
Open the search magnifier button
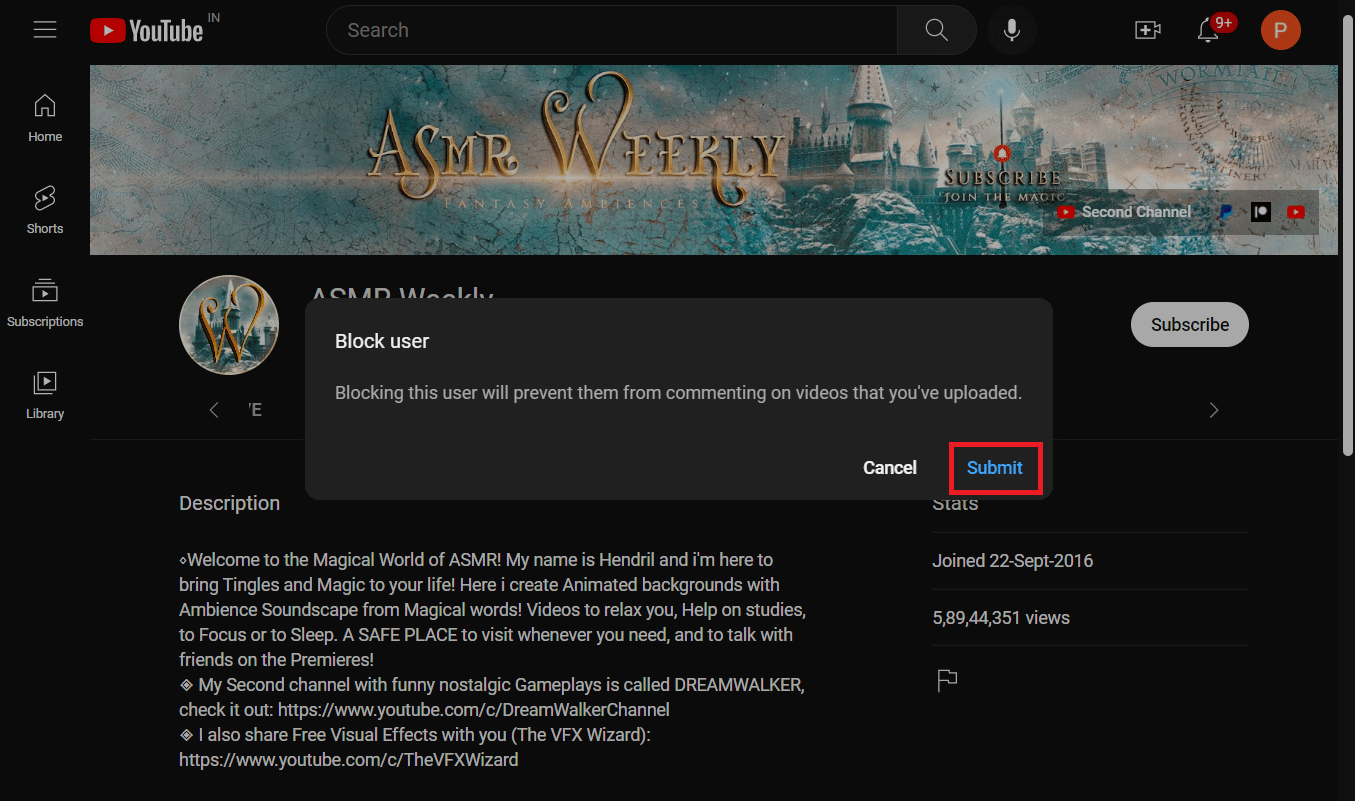pyautogui.click(x=935, y=29)
